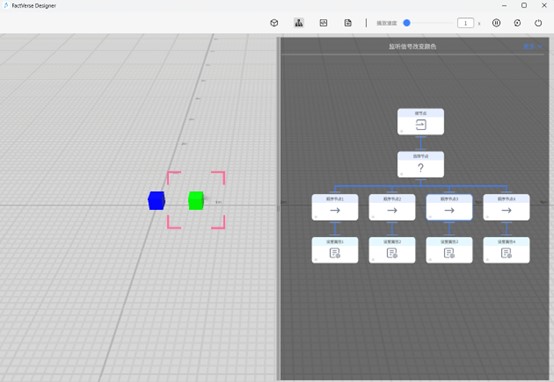Select the set-property node 设置属性2
The image size is (554, 382).
pyautogui.click(x=392, y=250)
